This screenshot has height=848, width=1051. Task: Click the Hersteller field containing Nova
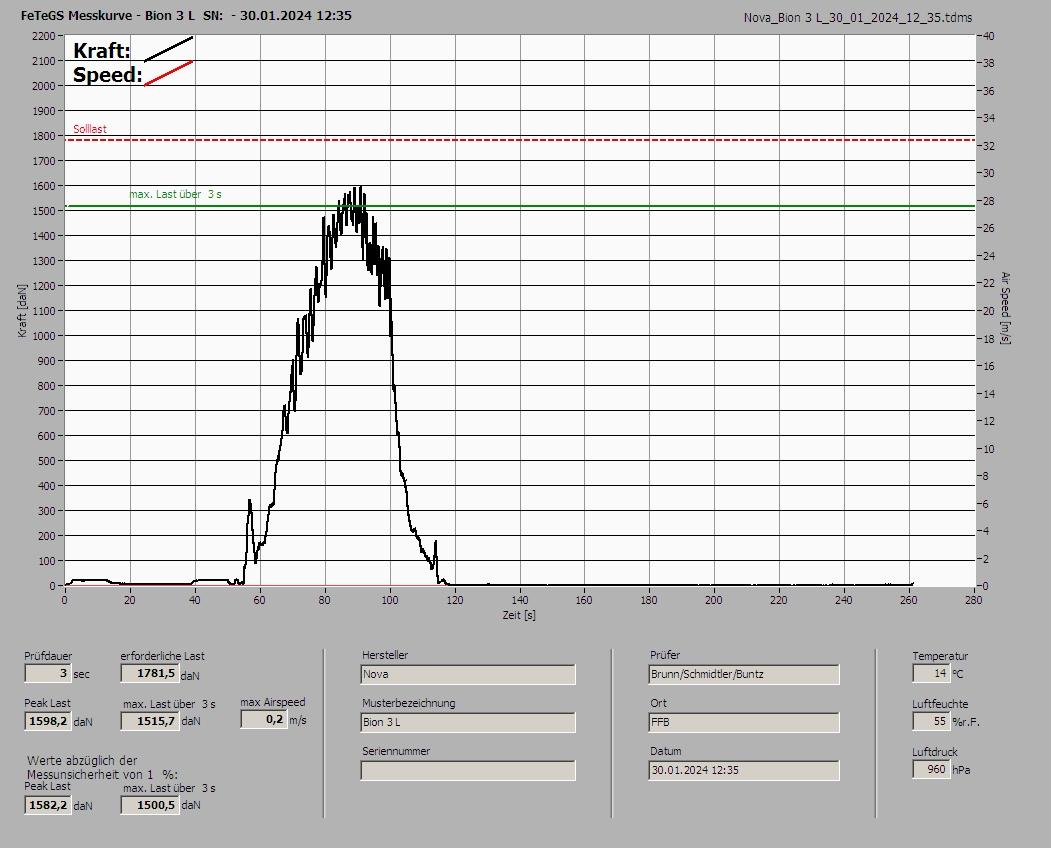pyautogui.click(x=468, y=674)
